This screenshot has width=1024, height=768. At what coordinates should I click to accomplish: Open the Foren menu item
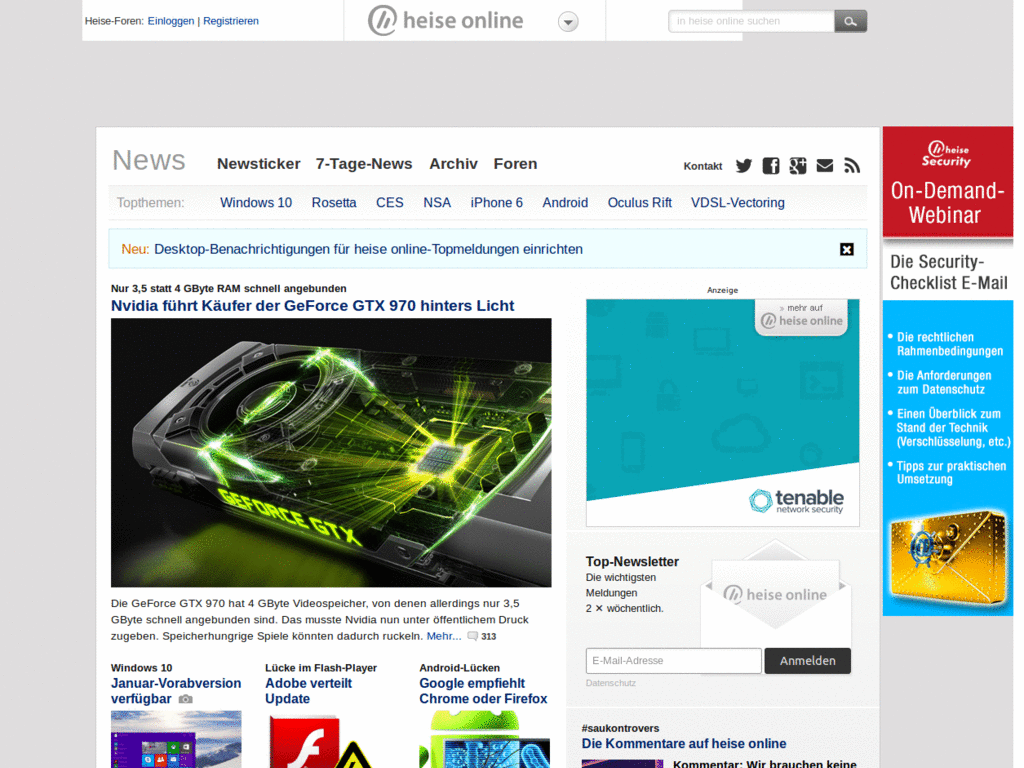[x=515, y=164]
